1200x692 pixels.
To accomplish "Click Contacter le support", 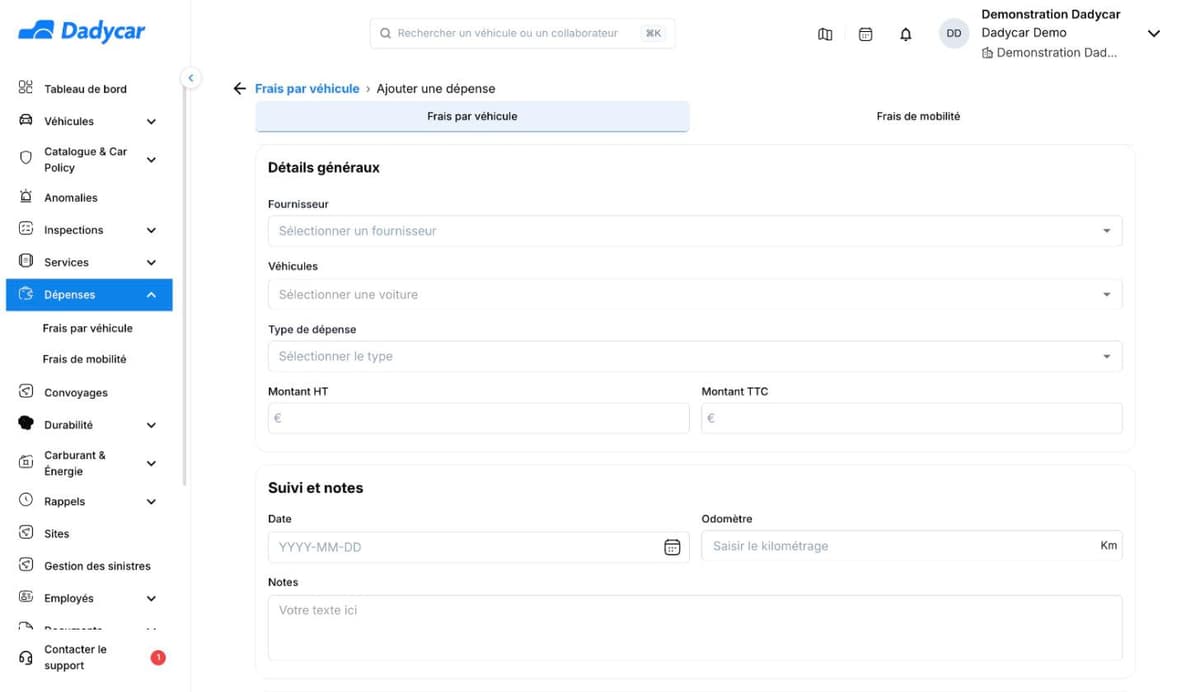I will 75,657.
